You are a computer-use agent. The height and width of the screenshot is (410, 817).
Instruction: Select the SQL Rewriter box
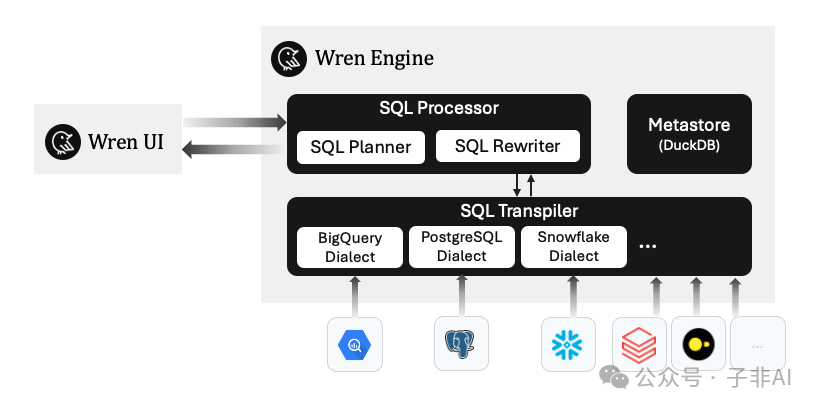pos(507,146)
